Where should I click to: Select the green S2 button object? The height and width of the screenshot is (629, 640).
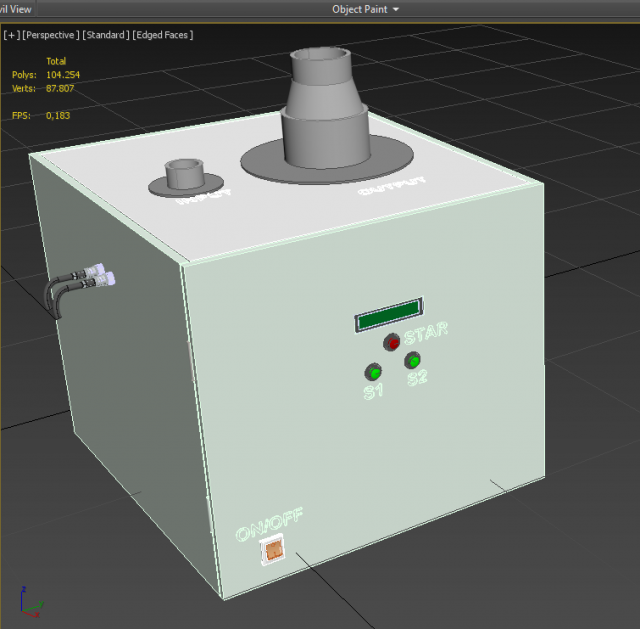[412, 361]
